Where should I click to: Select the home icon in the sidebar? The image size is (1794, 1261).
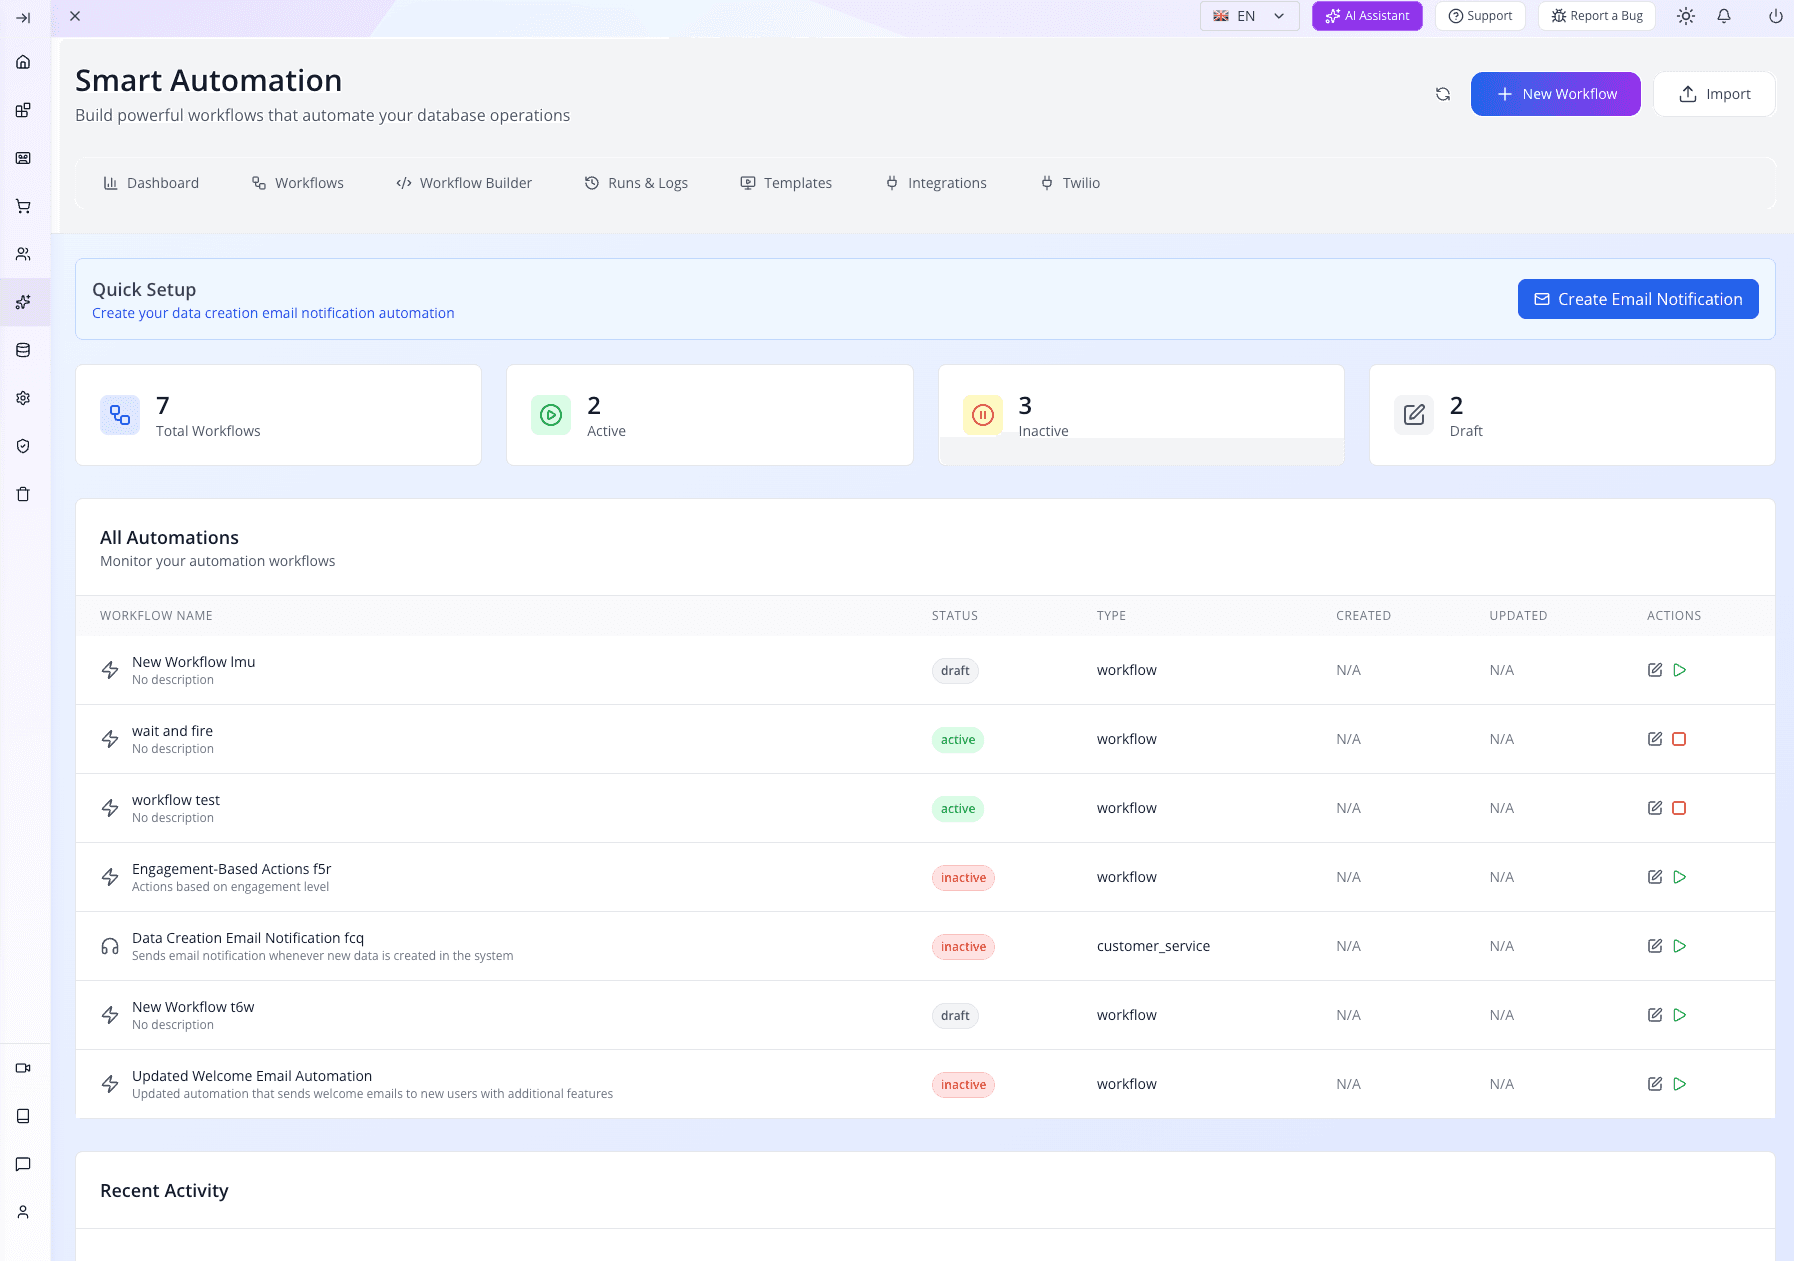pos(23,62)
